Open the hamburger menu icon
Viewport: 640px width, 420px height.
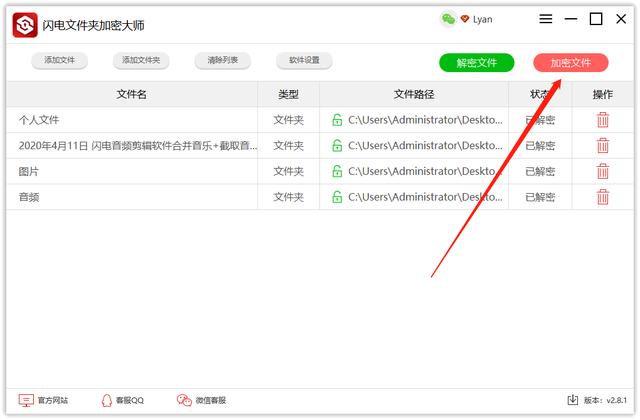(546, 19)
